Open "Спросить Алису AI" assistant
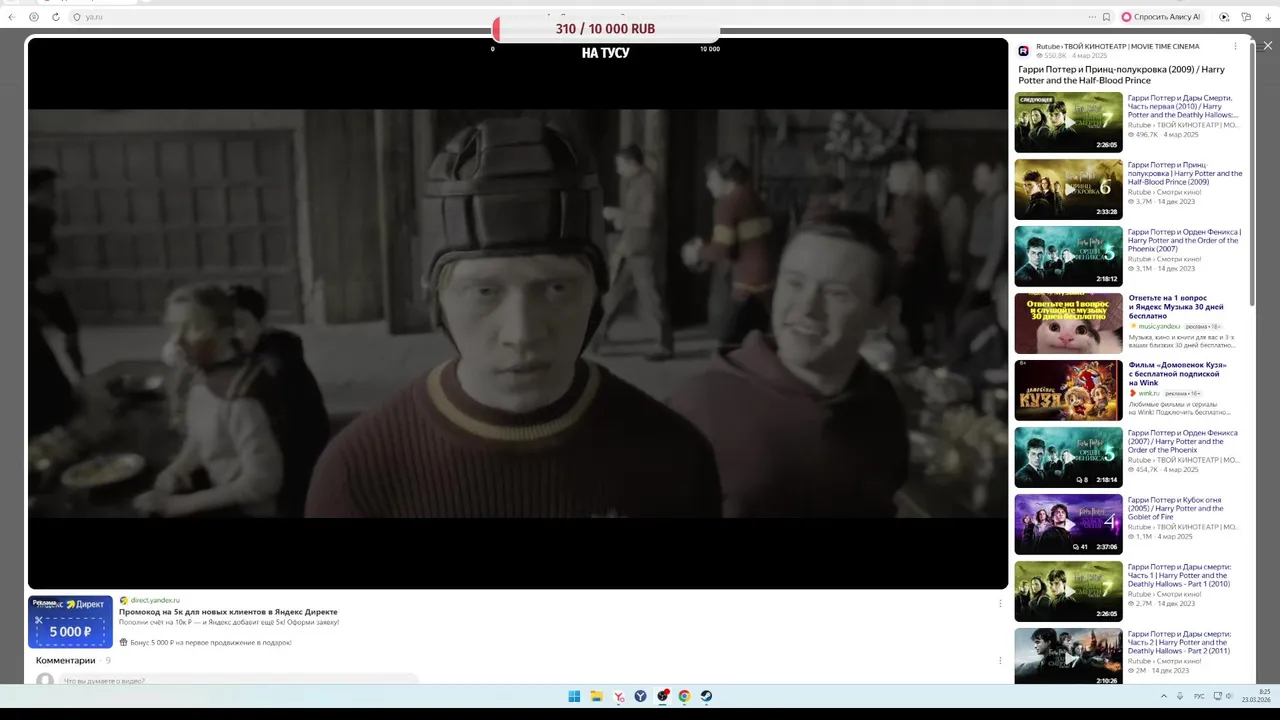Viewport: 1280px width, 720px height. pos(1161,17)
